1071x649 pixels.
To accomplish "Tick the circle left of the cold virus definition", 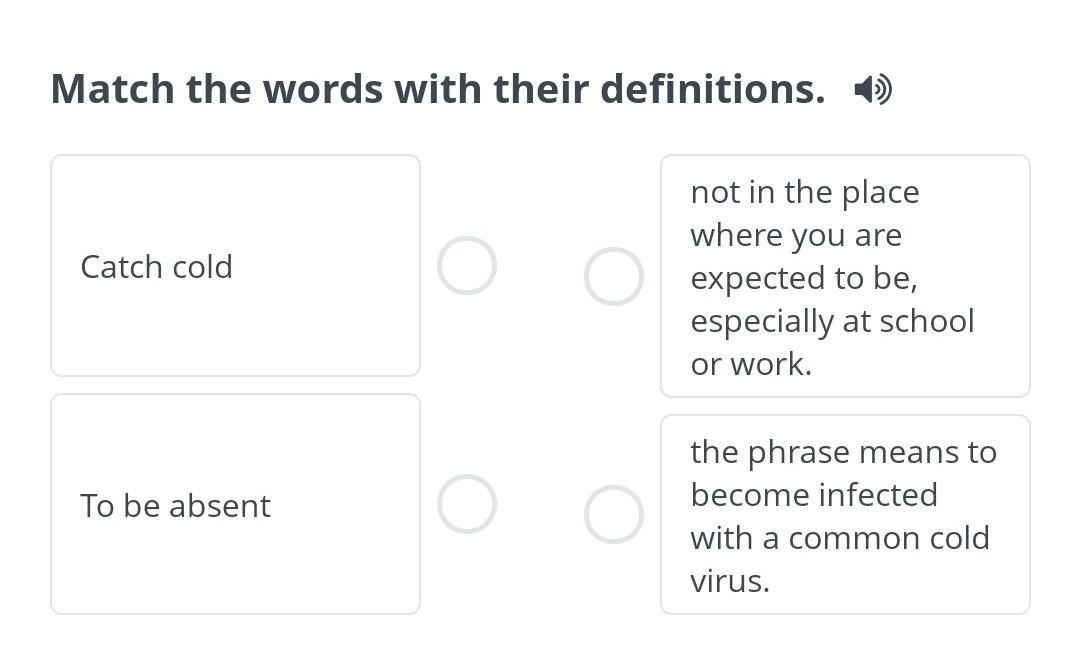I will coord(613,515).
